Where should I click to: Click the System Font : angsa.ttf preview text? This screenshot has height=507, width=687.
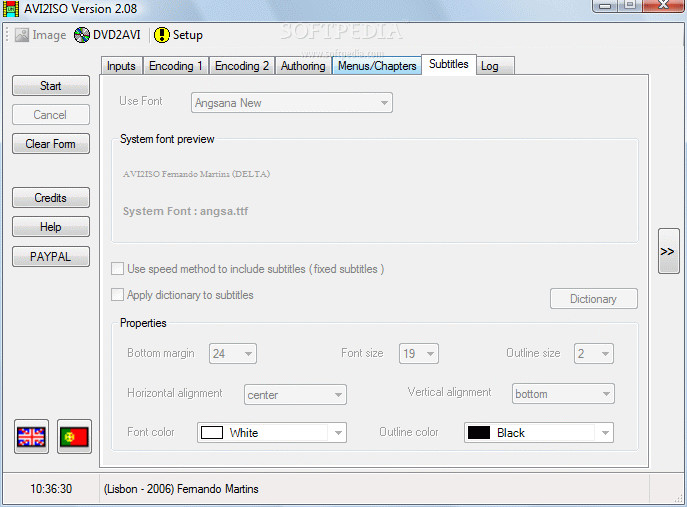(x=185, y=211)
